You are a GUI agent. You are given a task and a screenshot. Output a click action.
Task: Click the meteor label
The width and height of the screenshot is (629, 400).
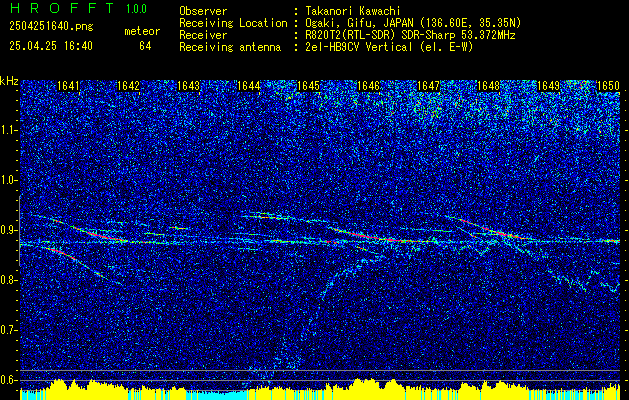[142, 31]
